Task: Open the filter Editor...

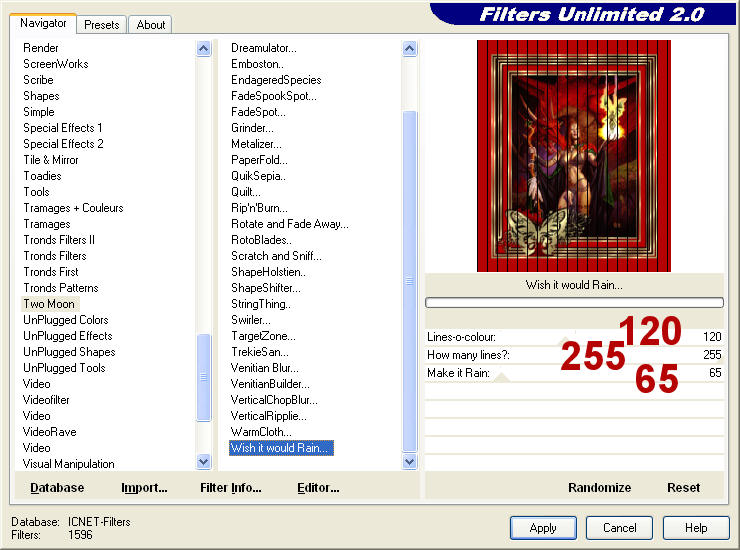Action: click(318, 488)
